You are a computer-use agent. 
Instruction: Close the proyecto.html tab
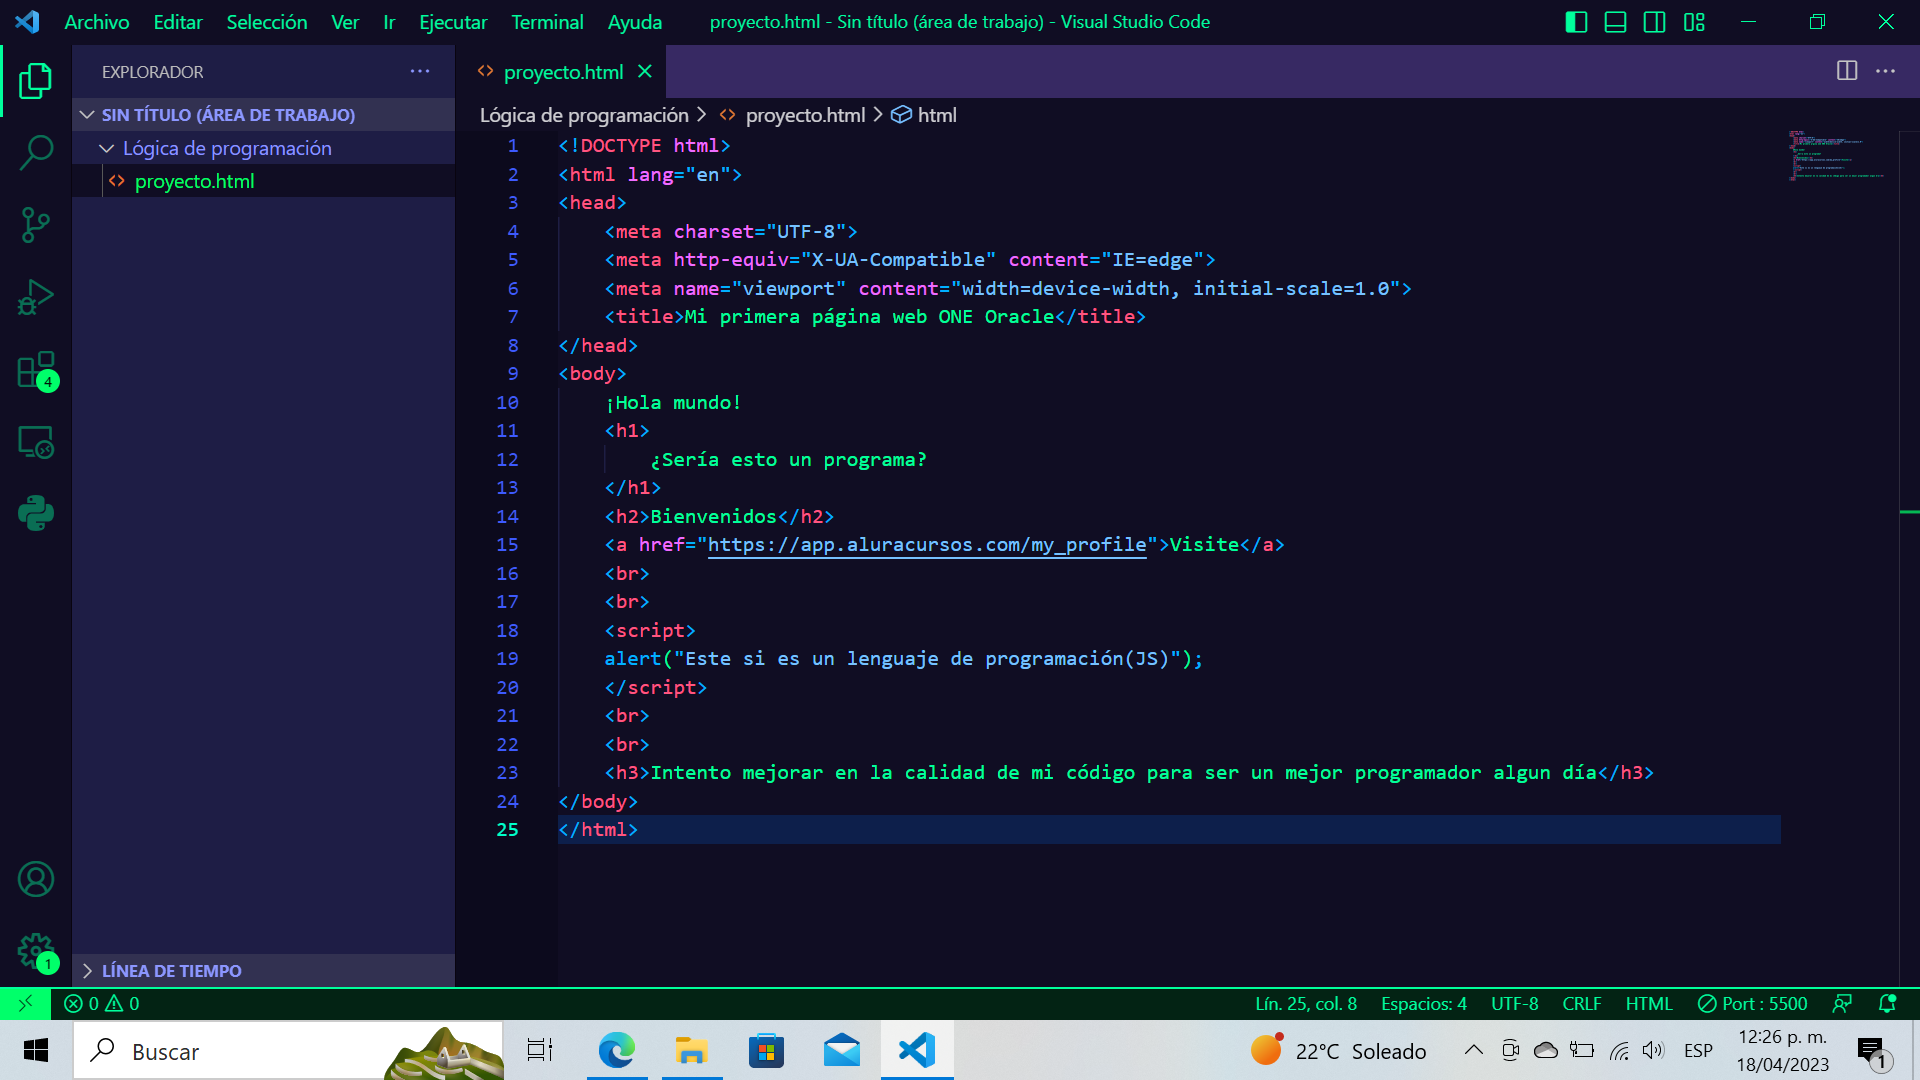pos(645,71)
